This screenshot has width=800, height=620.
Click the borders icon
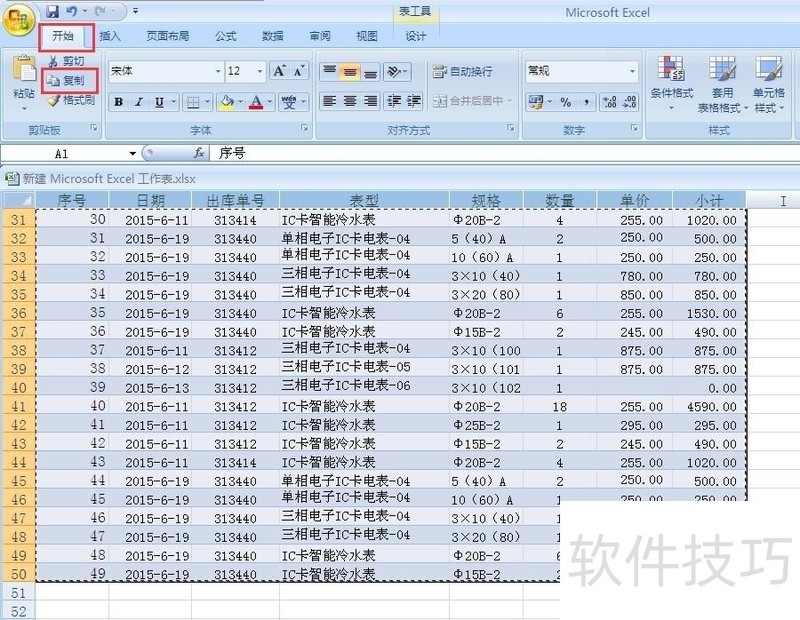pos(193,102)
